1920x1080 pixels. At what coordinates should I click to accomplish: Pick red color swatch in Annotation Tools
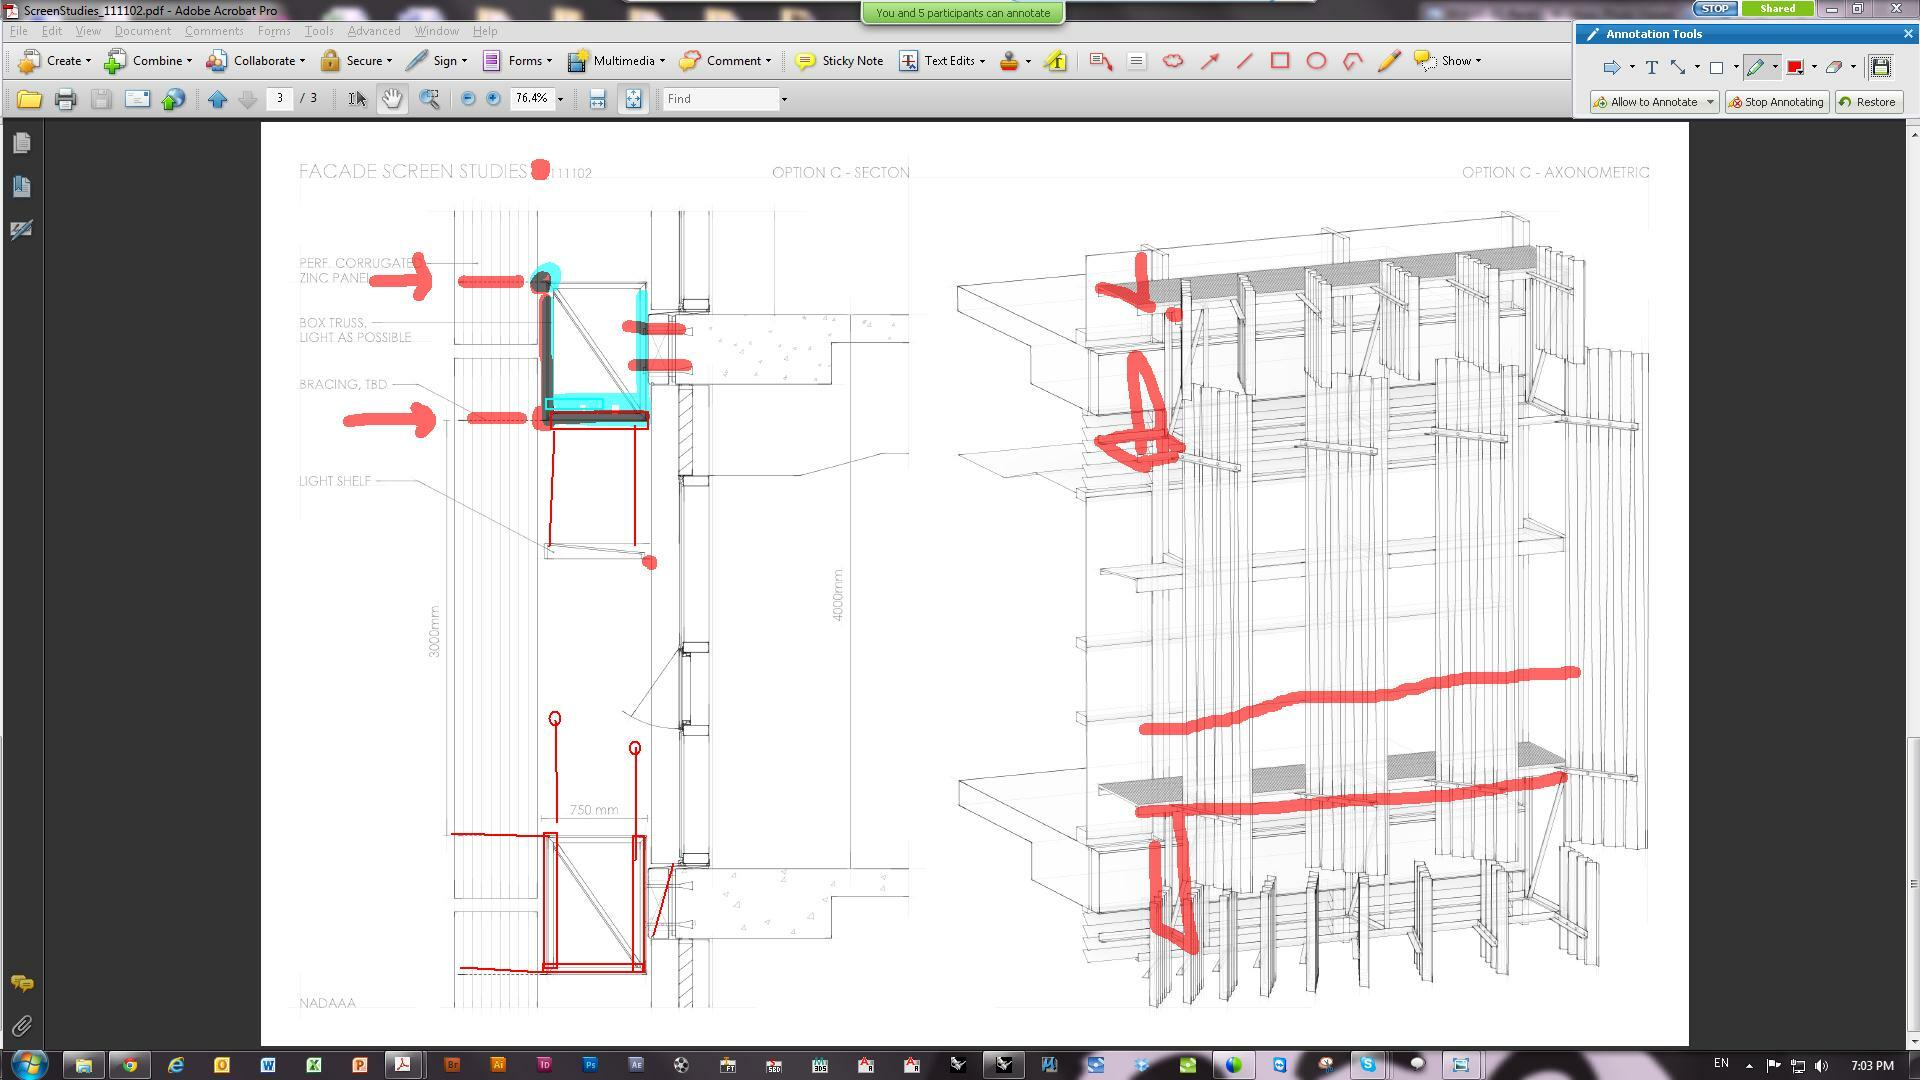click(1795, 67)
